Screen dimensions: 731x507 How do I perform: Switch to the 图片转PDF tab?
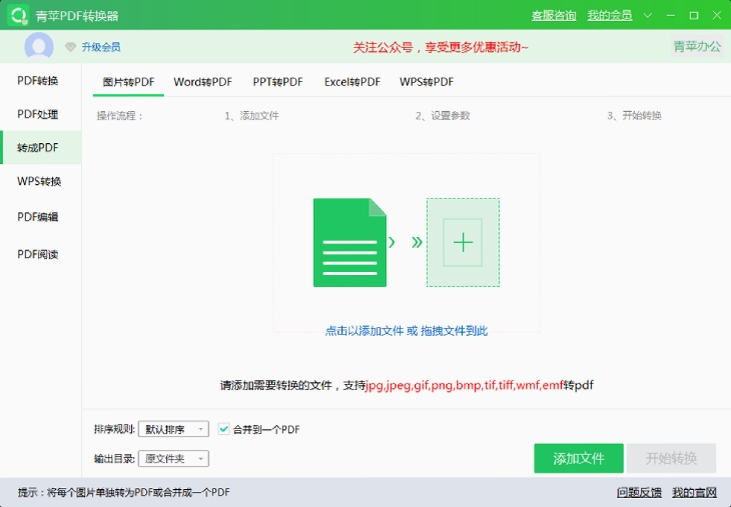click(128, 82)
